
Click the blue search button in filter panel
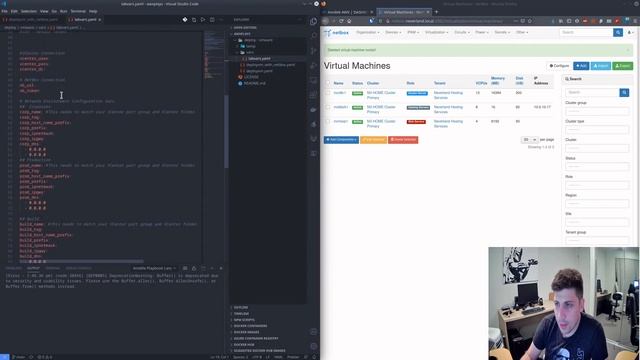tap(624, 93)
